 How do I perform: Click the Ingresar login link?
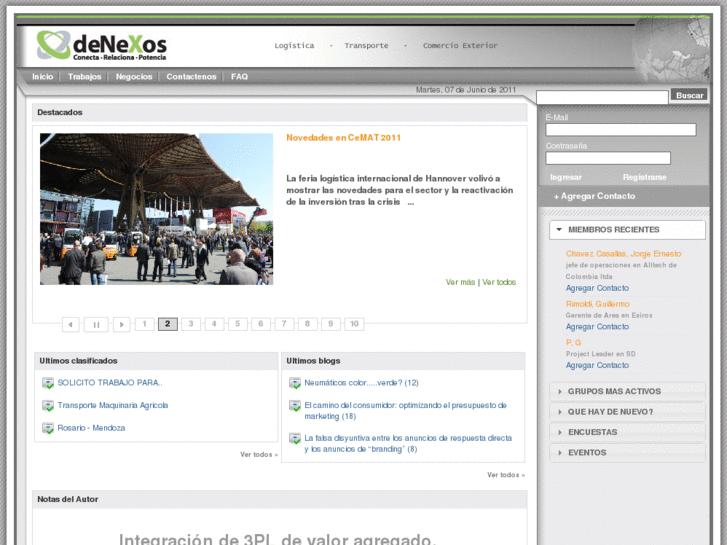[x=566, y=177]
